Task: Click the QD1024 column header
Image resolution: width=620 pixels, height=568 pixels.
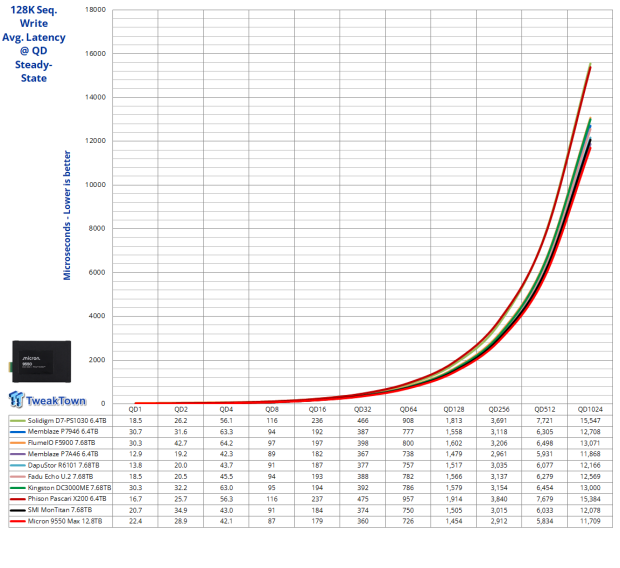Action: click(589, 409)
